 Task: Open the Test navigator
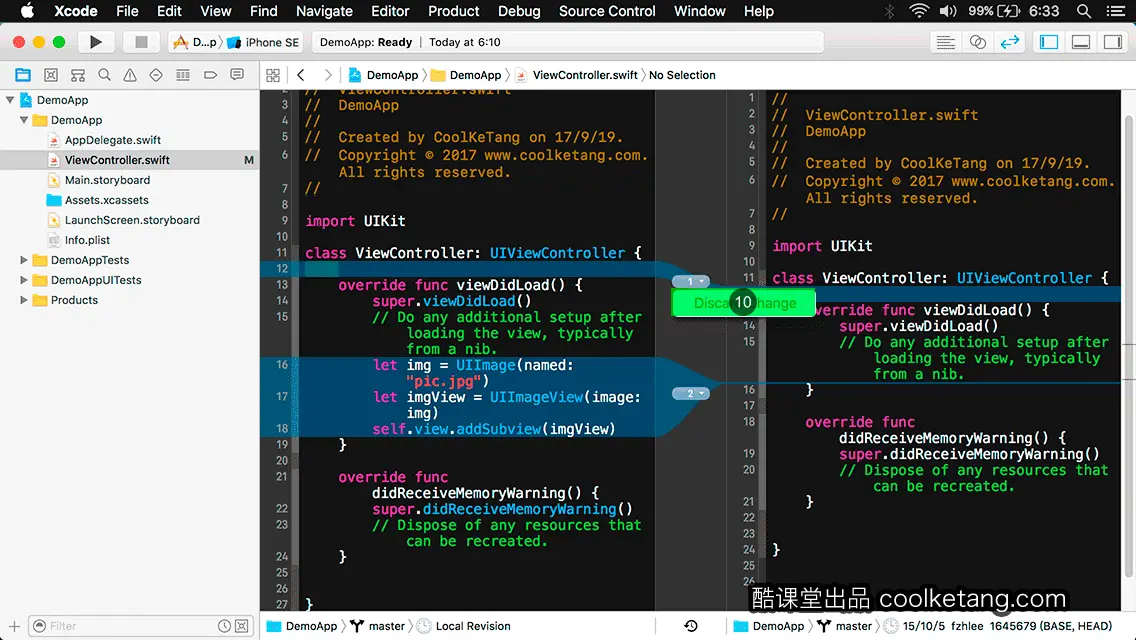pyautogui.click(x=156, y=75)
